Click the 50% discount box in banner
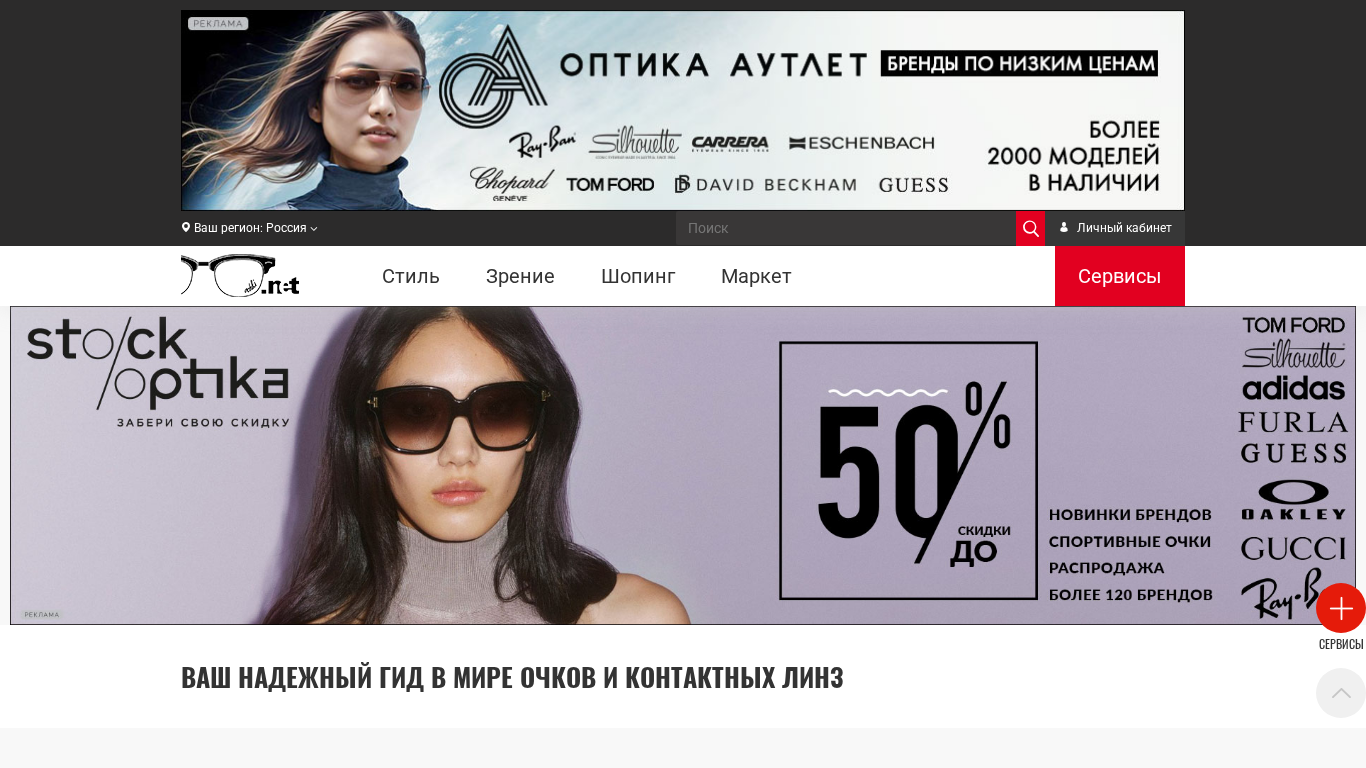Viewport: 1366px width, 768px height. (x=908, y=471)
